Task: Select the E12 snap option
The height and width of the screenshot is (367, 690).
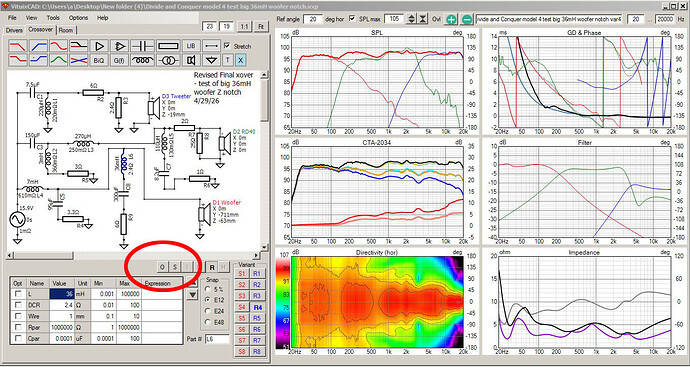Action: [208, 300]
